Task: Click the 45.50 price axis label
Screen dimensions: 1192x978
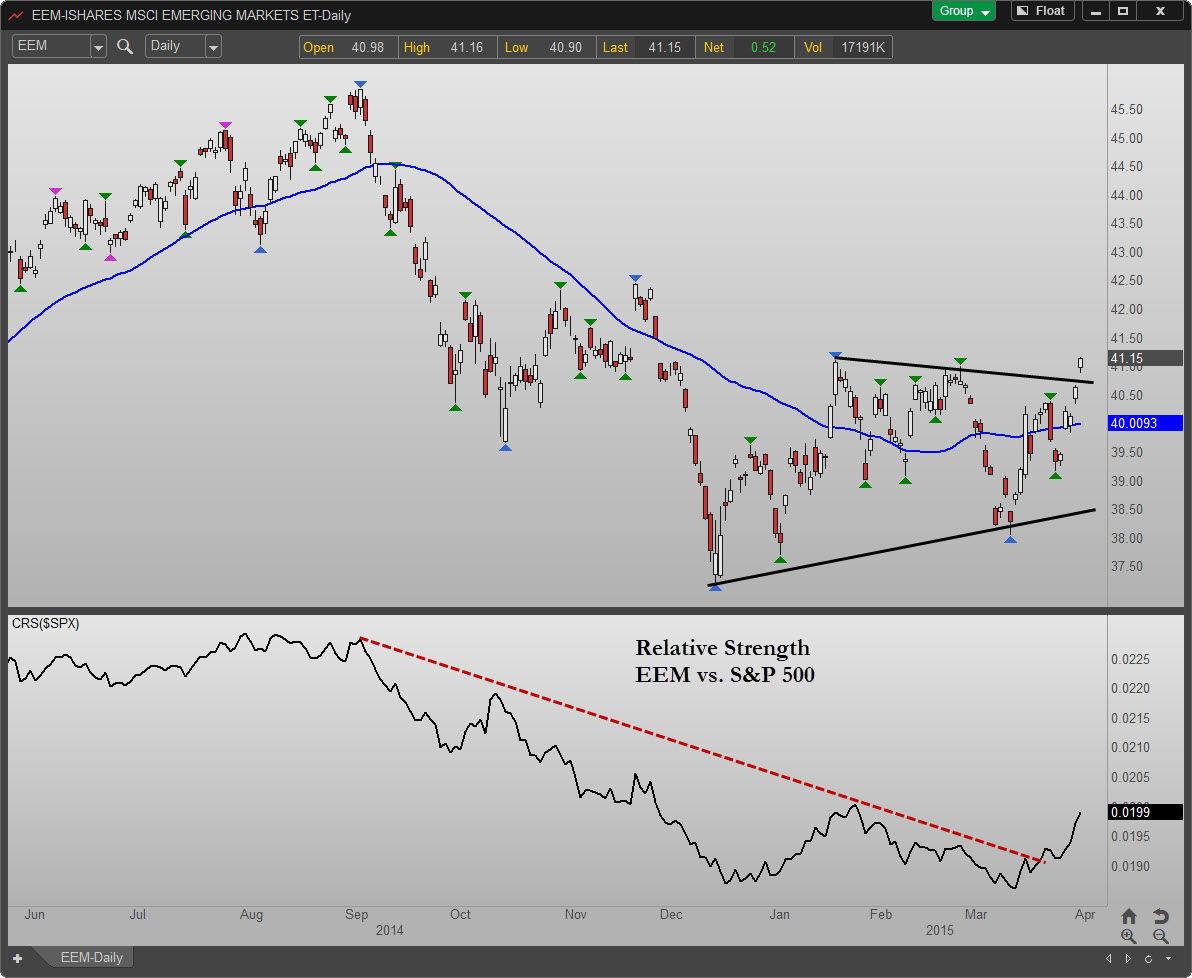Action: point(1127,110)
